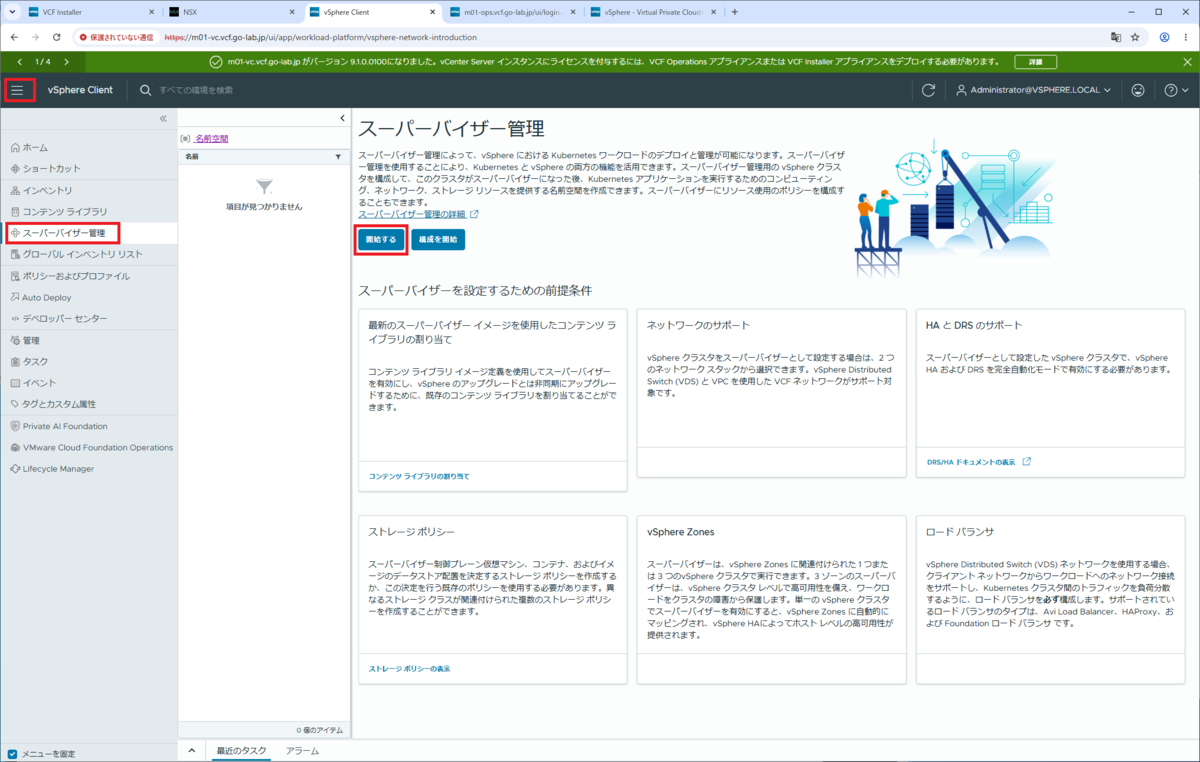Image resolution: width=1200 pixels, height=762 pixels.
Task: Open 管理 in the sidebar
Action: pos(30,340)
